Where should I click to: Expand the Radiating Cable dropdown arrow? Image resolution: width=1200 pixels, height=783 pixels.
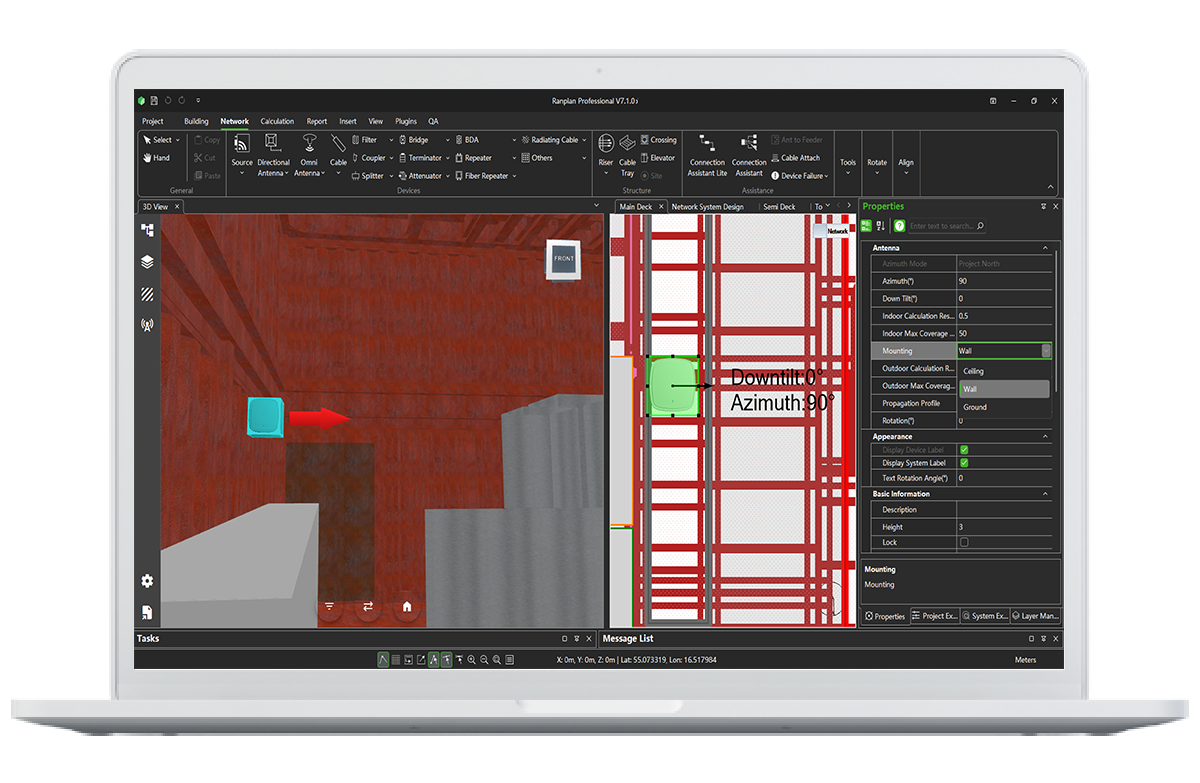(x=584, y=141)
